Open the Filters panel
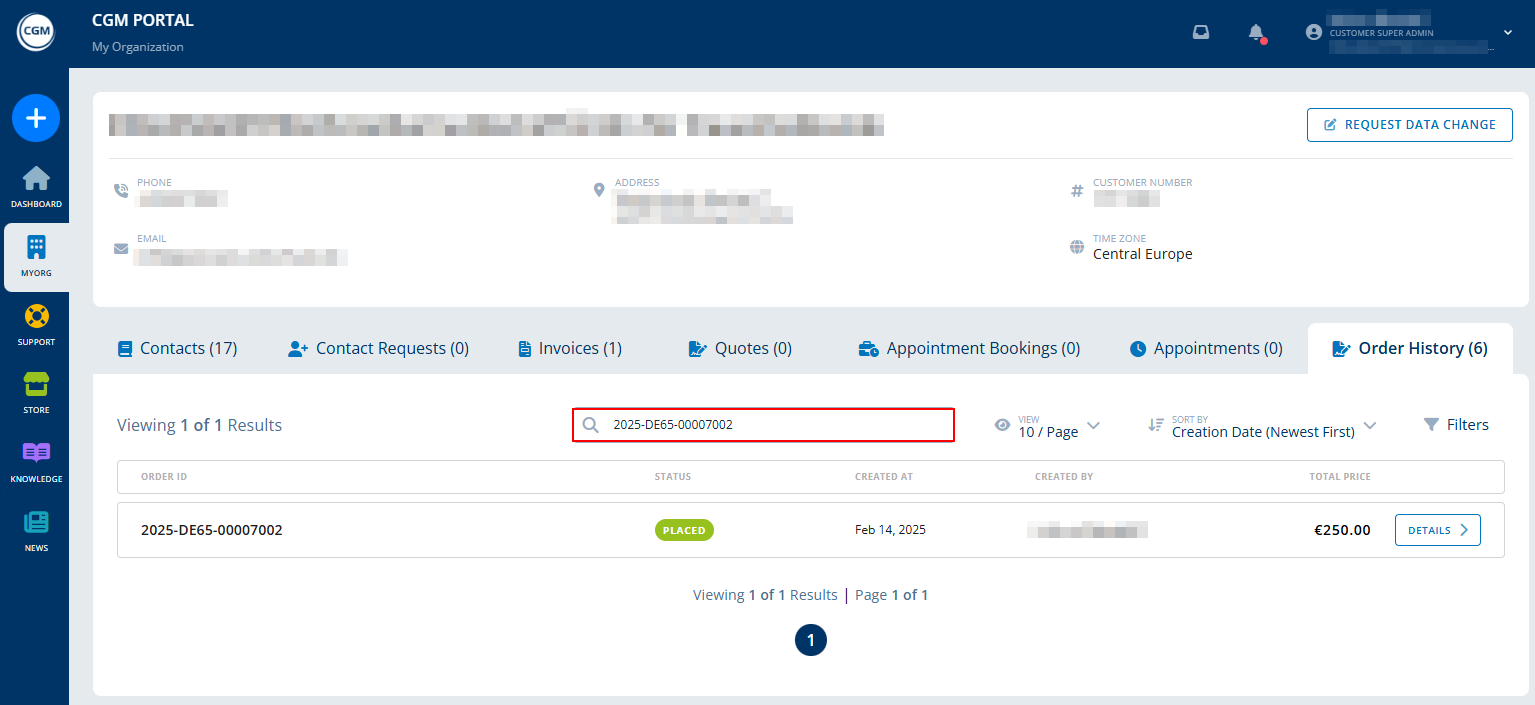This screenshot has width=1535, height=705. click(x=1456, y=424)
